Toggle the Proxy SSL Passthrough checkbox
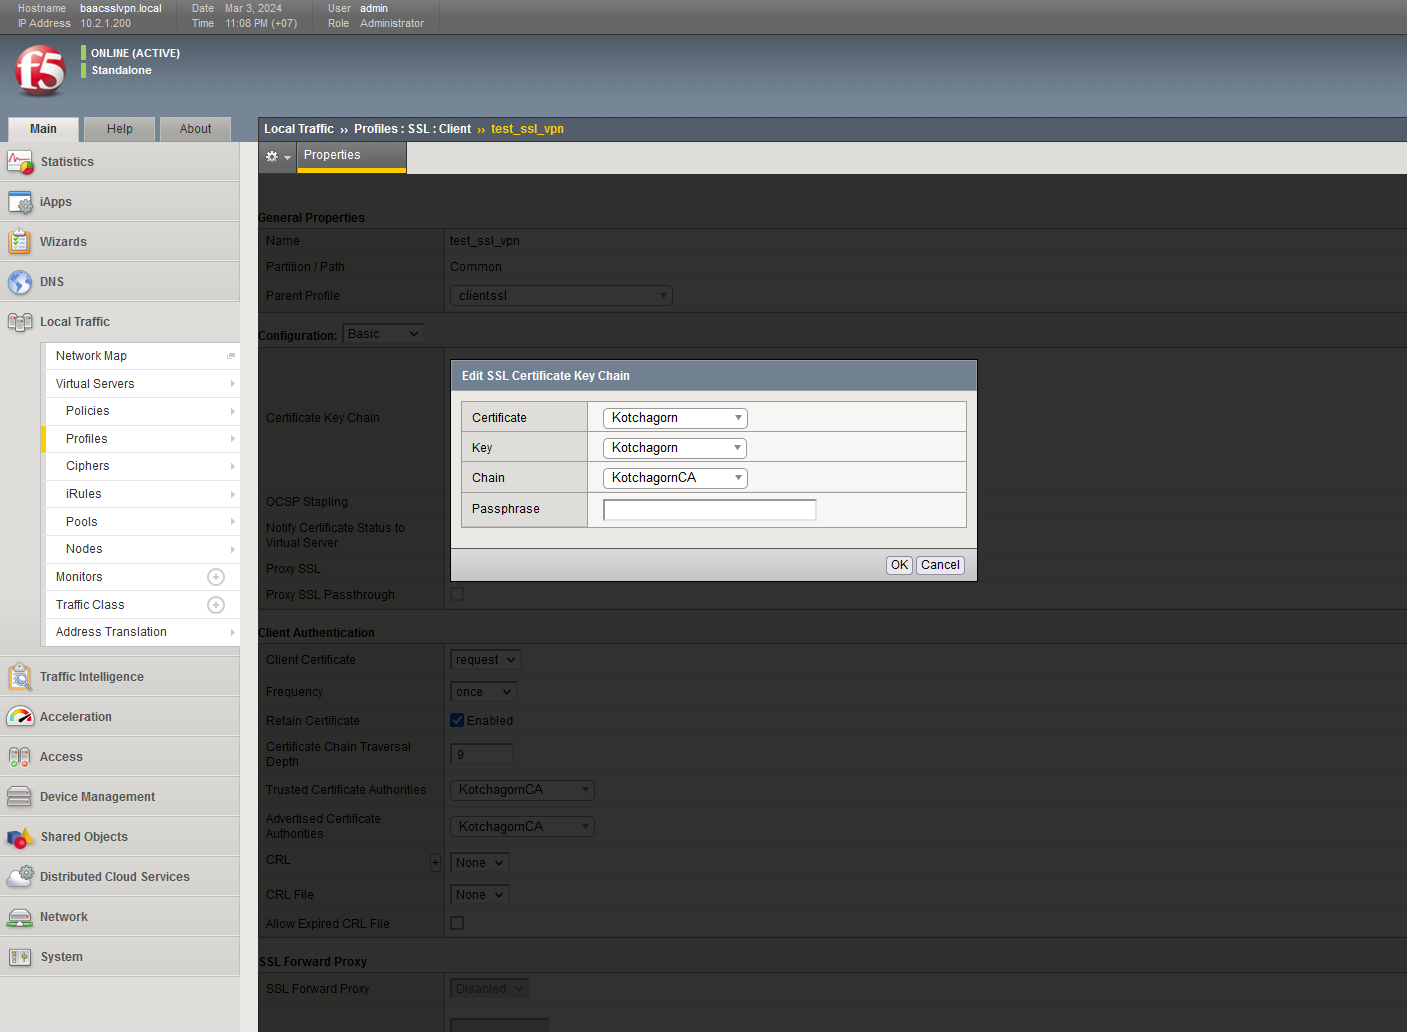Image resolution: width=1407 pixels, height=1032 pixels. pyautogui.click(x=457, y=594)
